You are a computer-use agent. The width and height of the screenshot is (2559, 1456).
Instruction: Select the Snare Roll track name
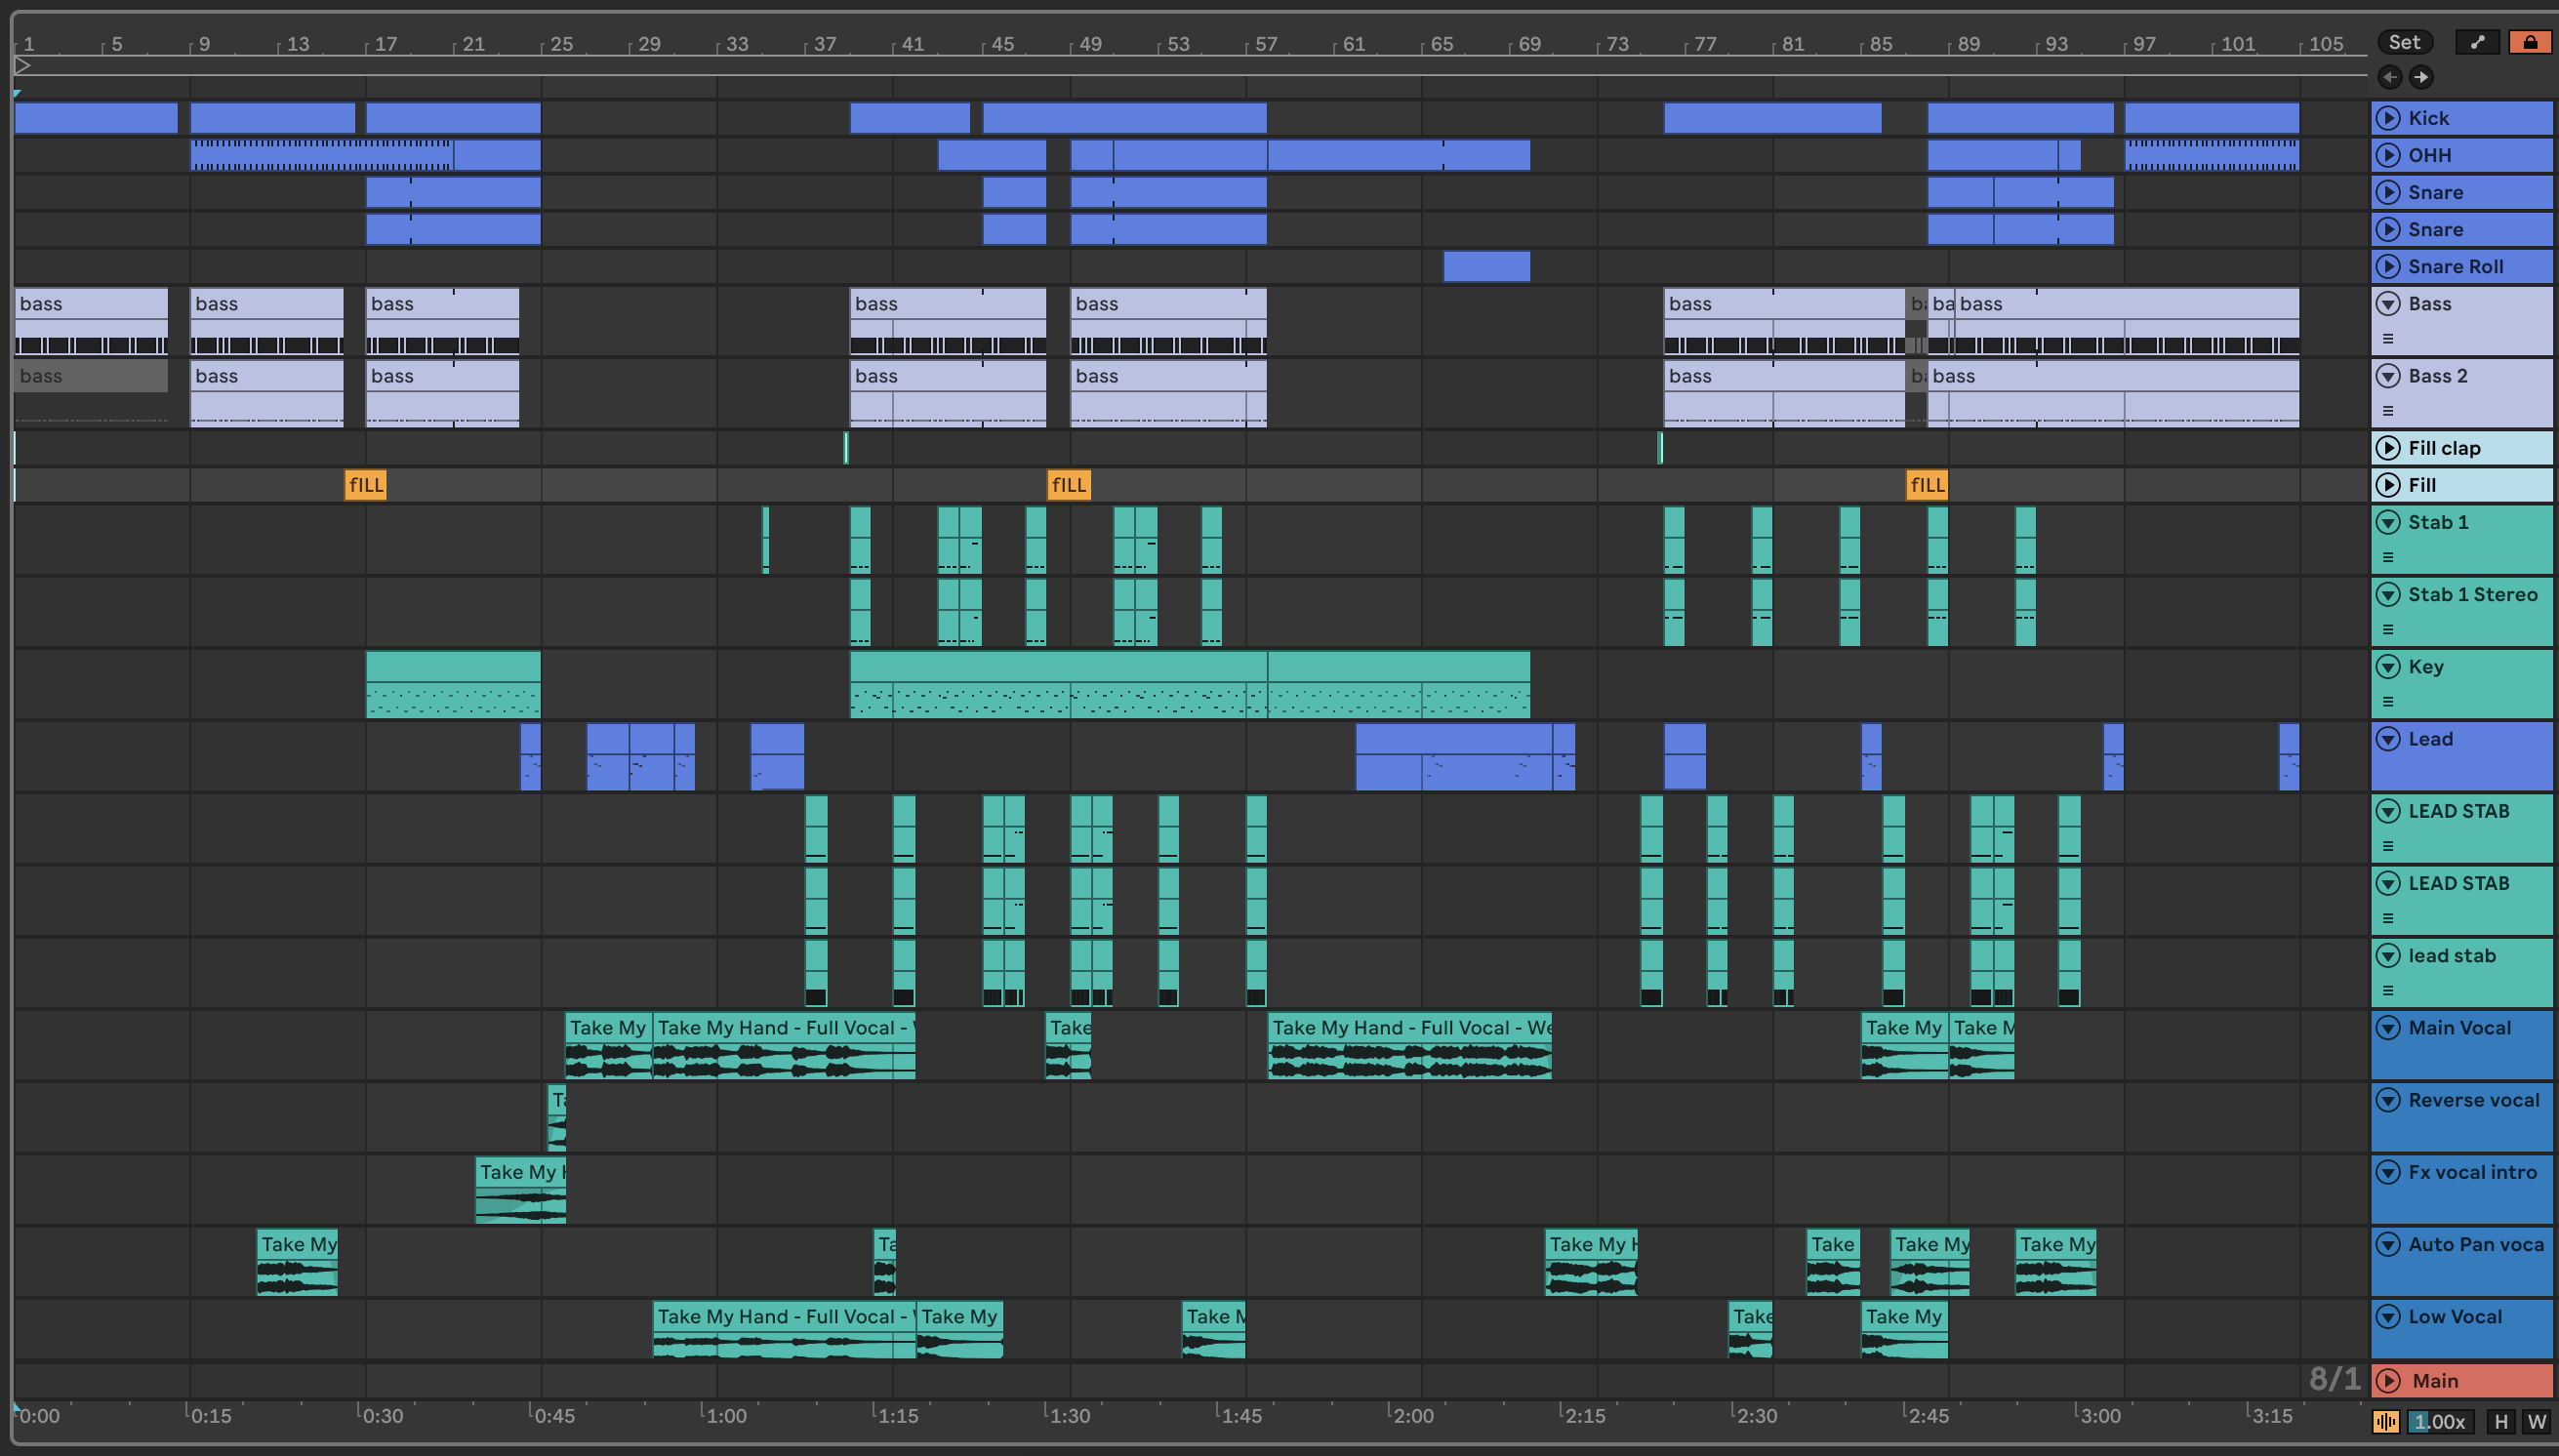click(2456, 266)
